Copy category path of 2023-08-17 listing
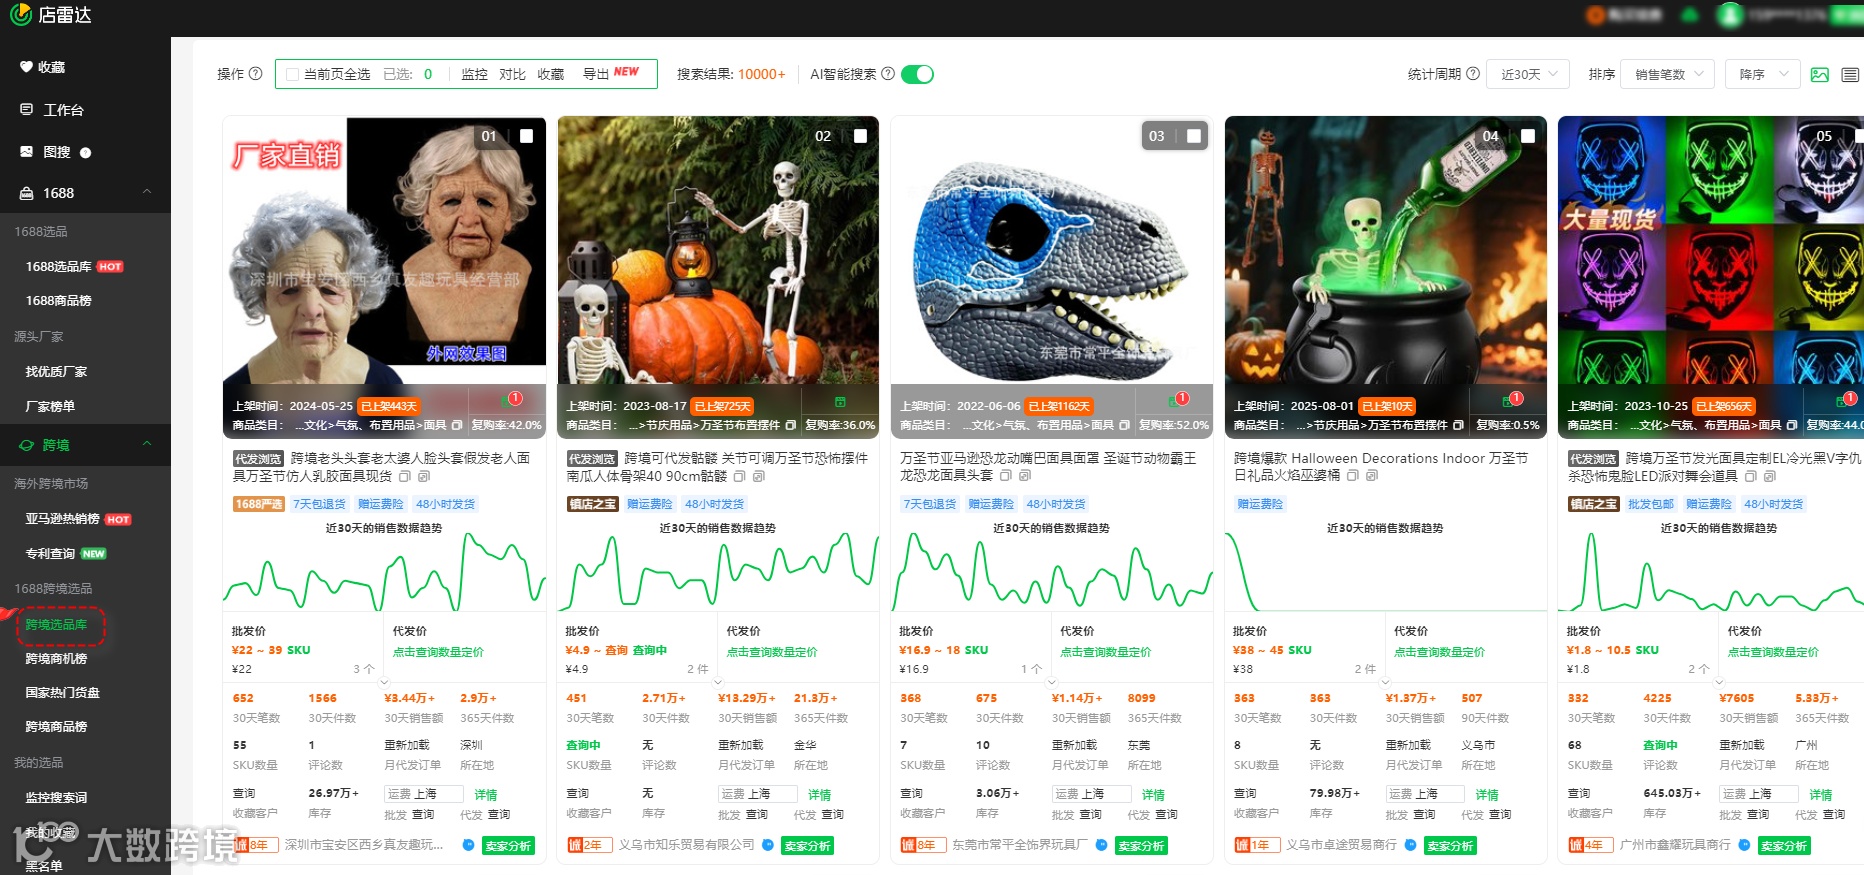The height and width of the screenshot is (875, 1864). click(791, 425)
